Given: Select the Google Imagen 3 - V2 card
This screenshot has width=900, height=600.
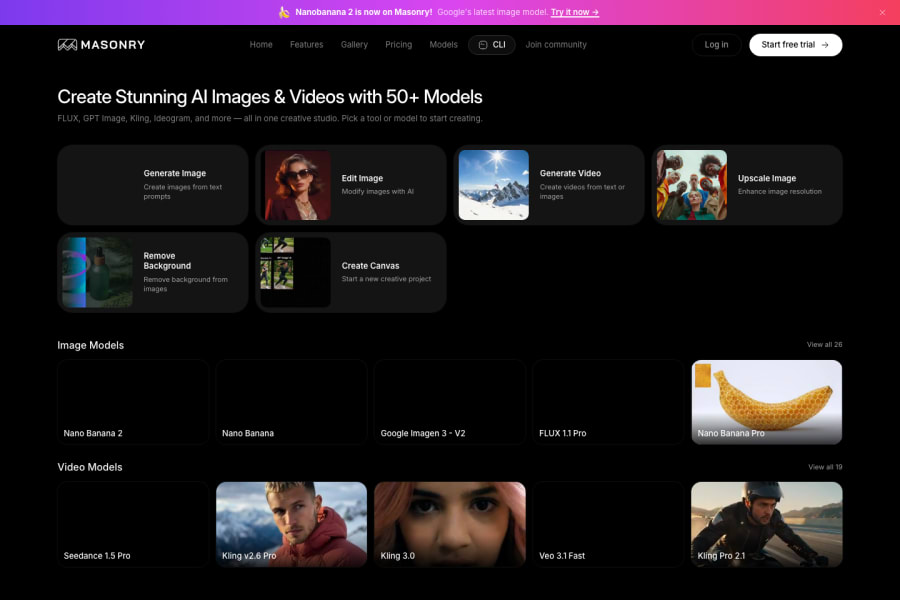Looking at the screenshot, I should tap(450, 402).
